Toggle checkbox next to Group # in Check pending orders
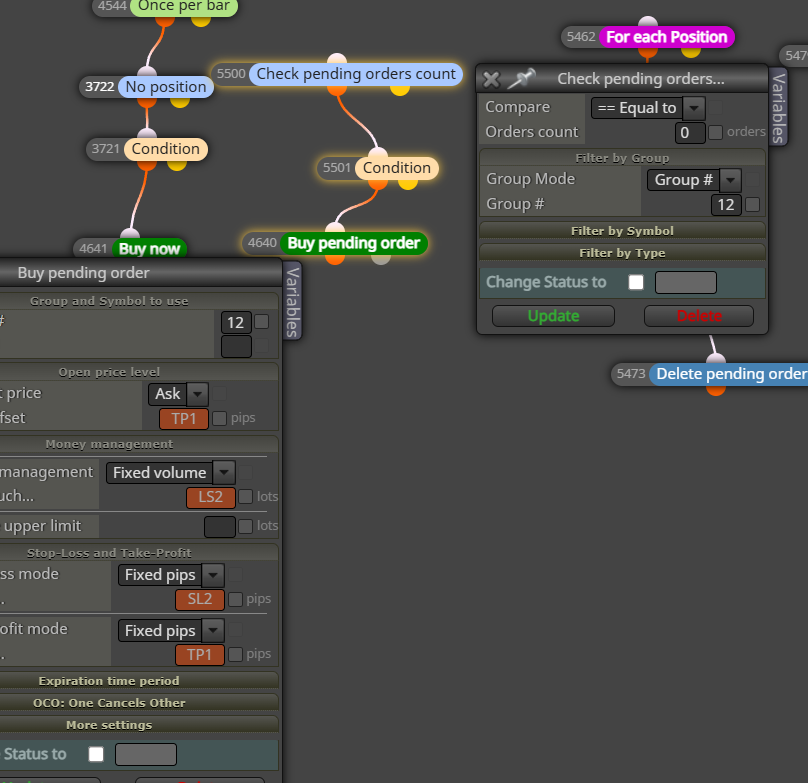This screenshot has width=808, height=783. 752,205
